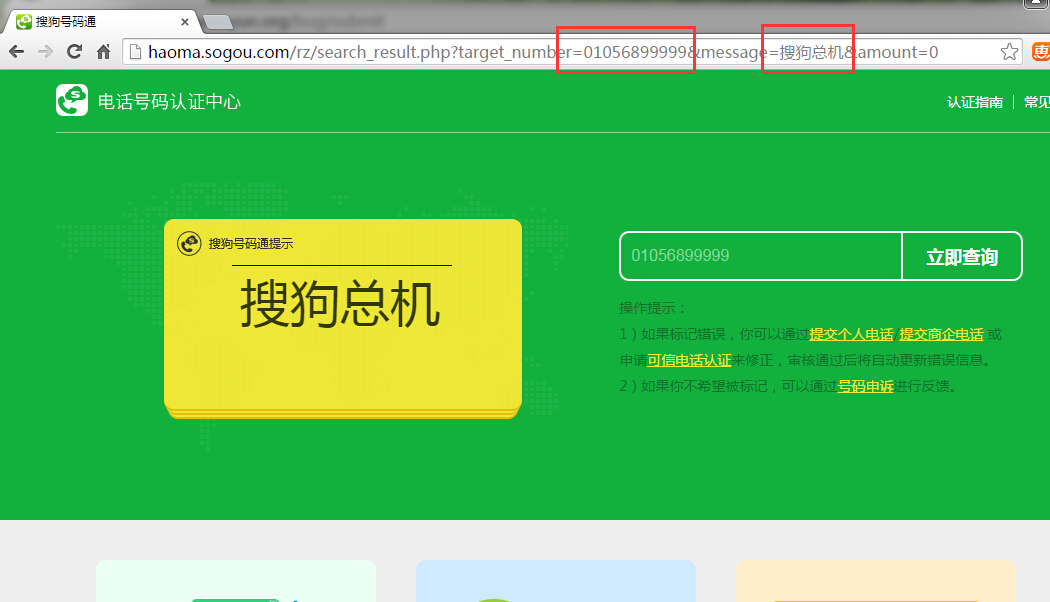The height and width of the screenshot is (602, 1050).
Task: Click the 操作提示 heading
Action: 653,308
